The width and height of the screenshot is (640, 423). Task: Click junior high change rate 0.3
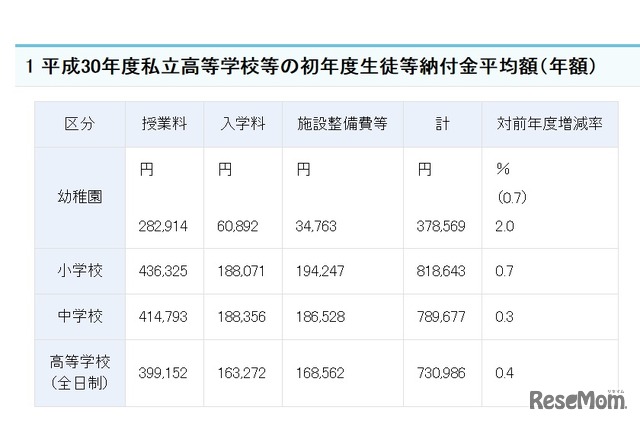click(x=504, y=317)
